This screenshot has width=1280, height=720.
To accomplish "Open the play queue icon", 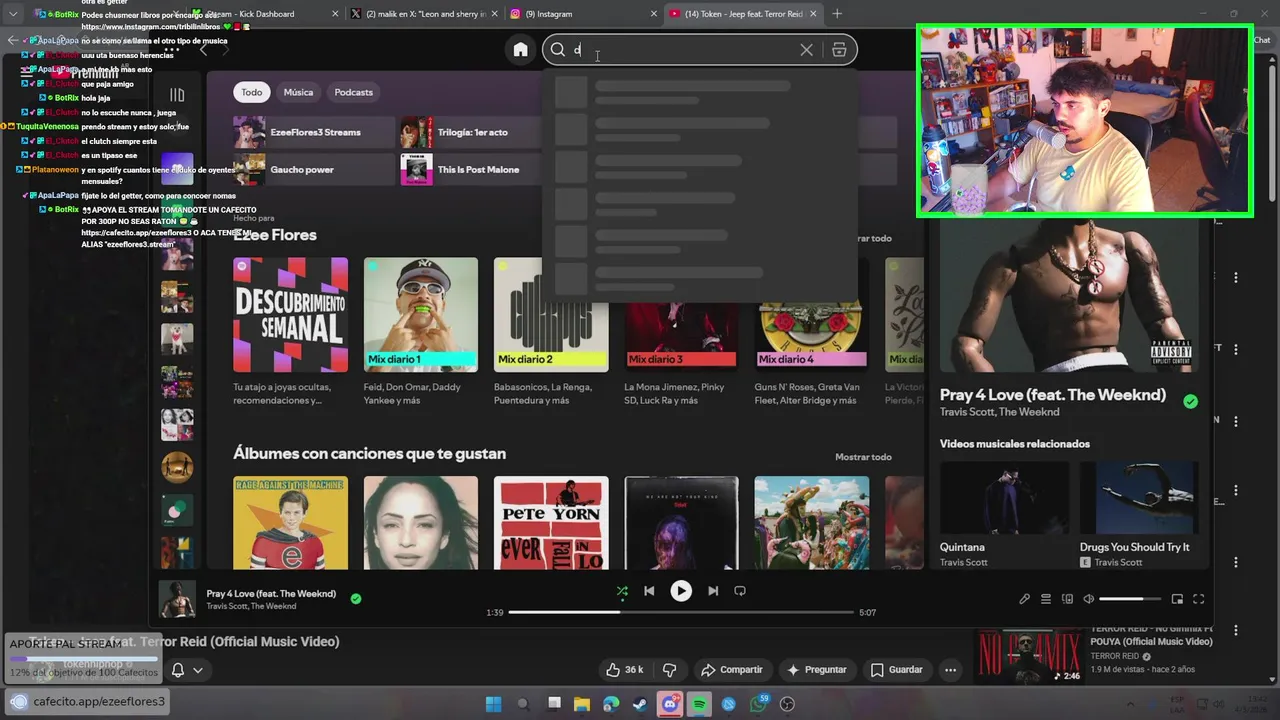I will point(1046,599).
